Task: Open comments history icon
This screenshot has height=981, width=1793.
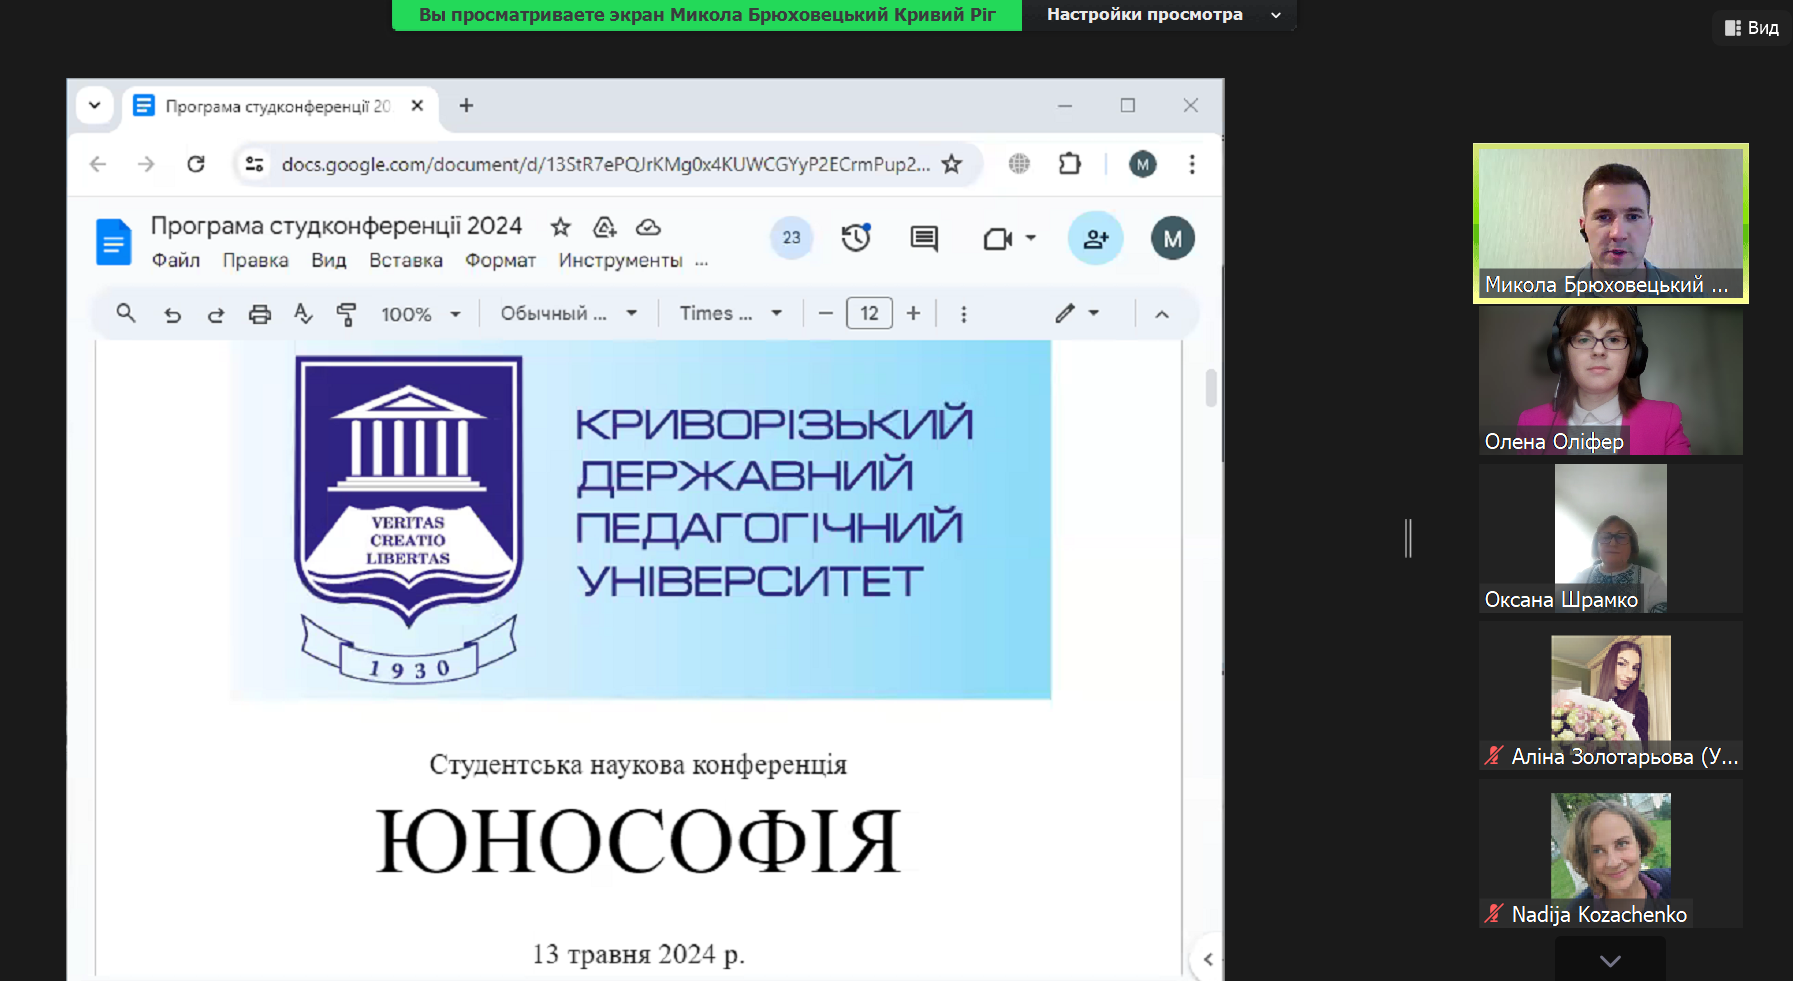Action: point(924,238)
